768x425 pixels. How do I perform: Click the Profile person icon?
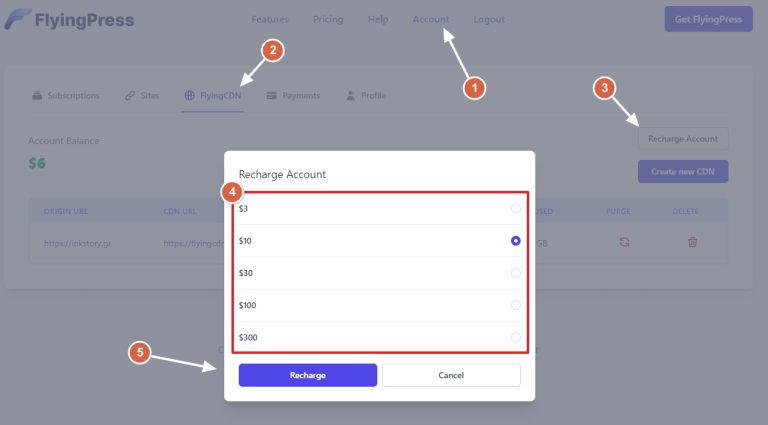coord(351,96)
